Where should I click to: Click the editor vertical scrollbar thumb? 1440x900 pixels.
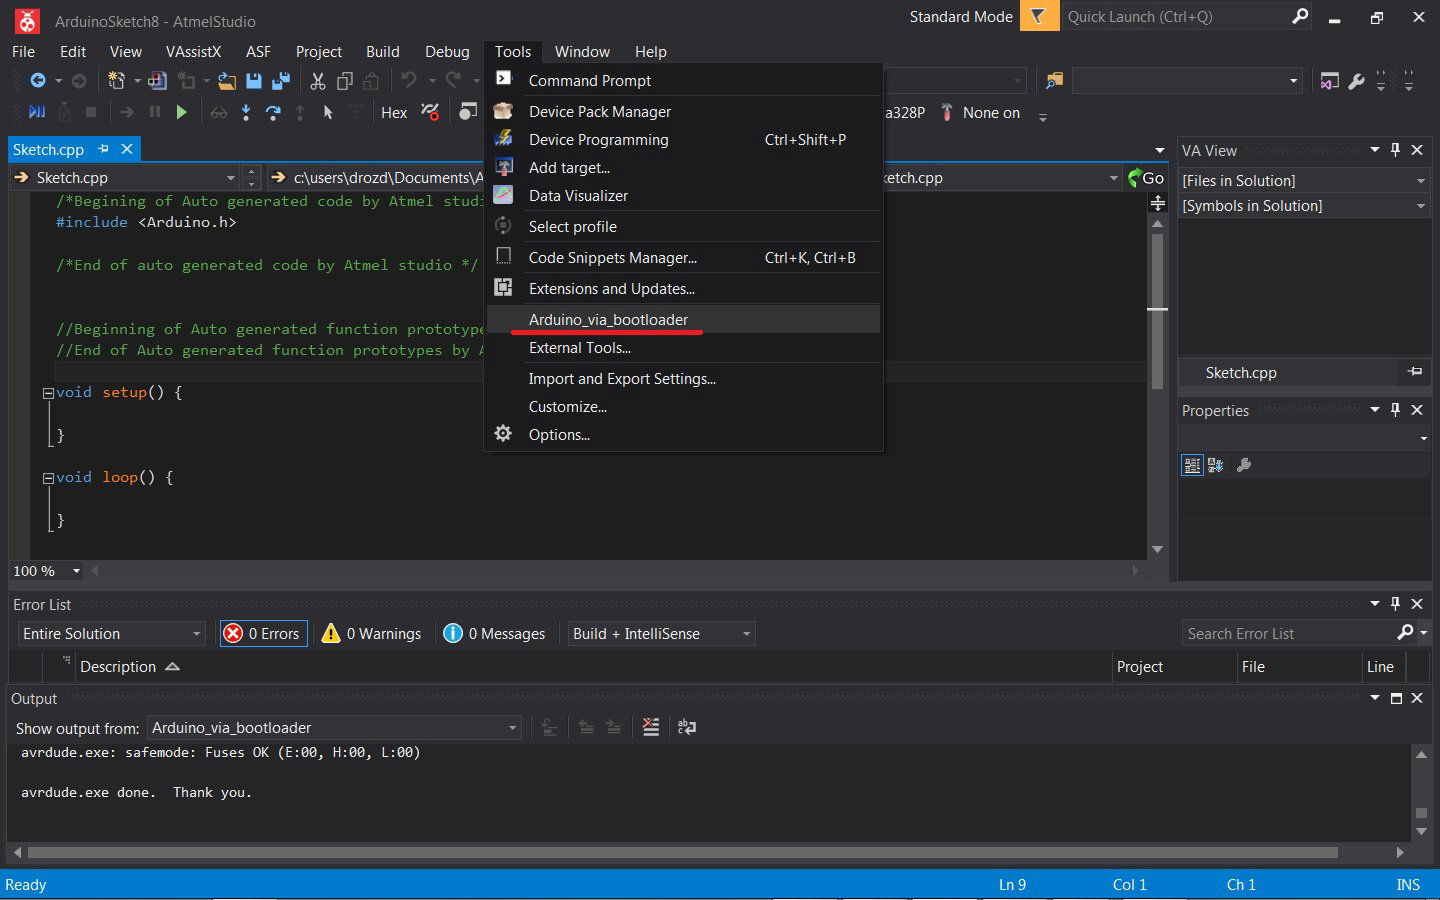pos(1157,310)
